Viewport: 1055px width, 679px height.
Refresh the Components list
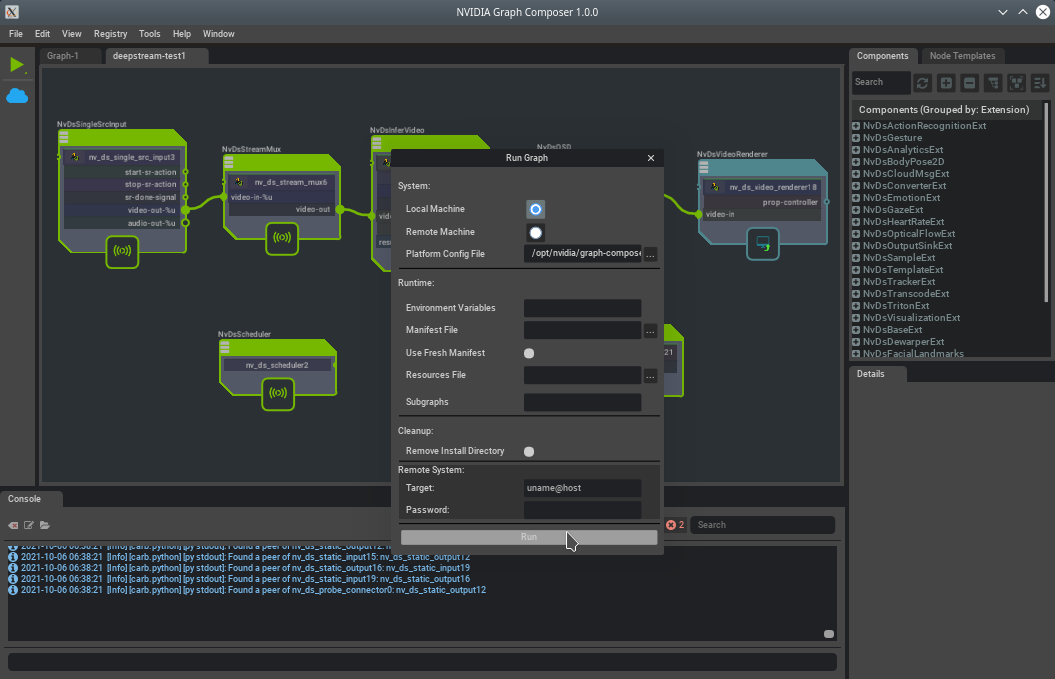[922, 82]
